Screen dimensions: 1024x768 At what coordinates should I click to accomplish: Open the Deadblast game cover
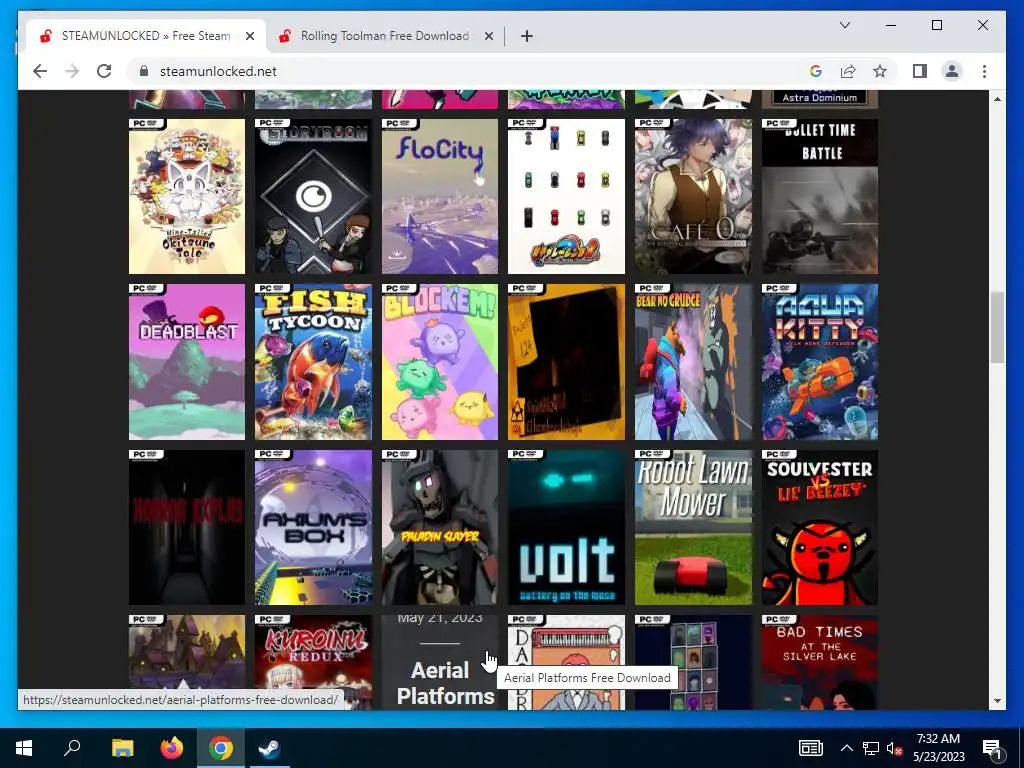(x=187, y=361)
